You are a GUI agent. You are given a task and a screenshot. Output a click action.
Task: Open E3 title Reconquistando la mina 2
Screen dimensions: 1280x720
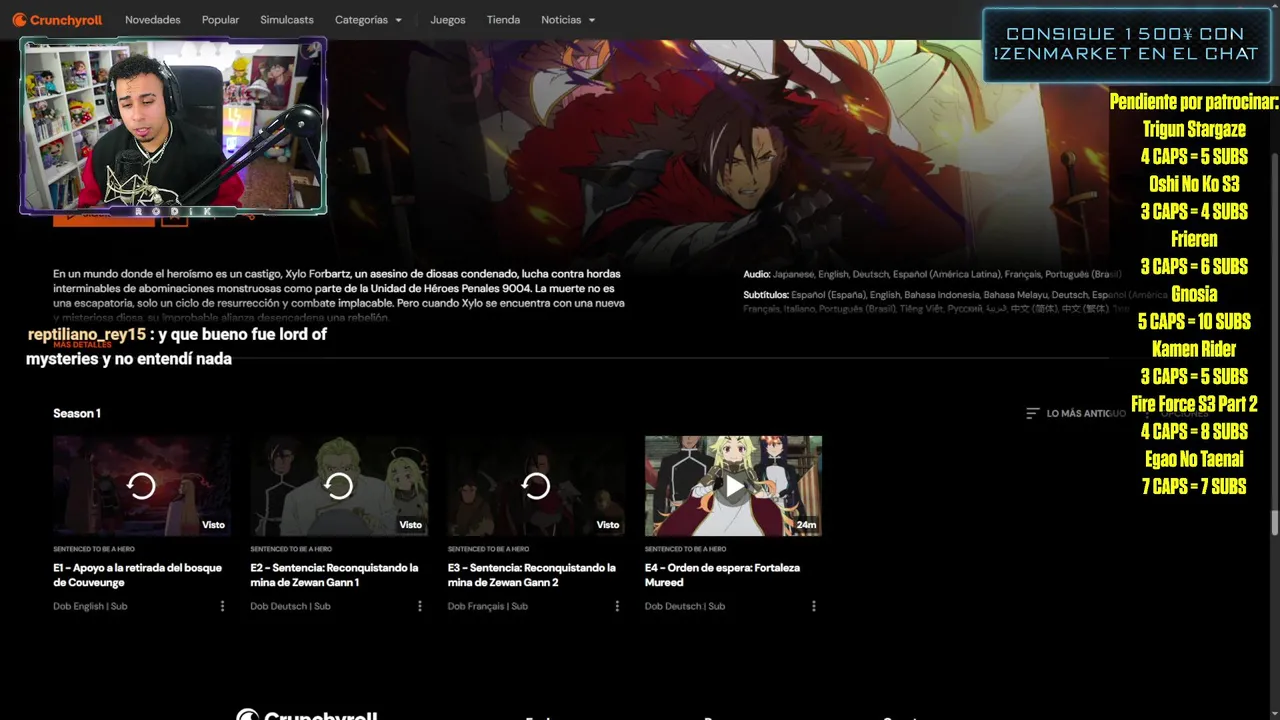pos(532,575)
